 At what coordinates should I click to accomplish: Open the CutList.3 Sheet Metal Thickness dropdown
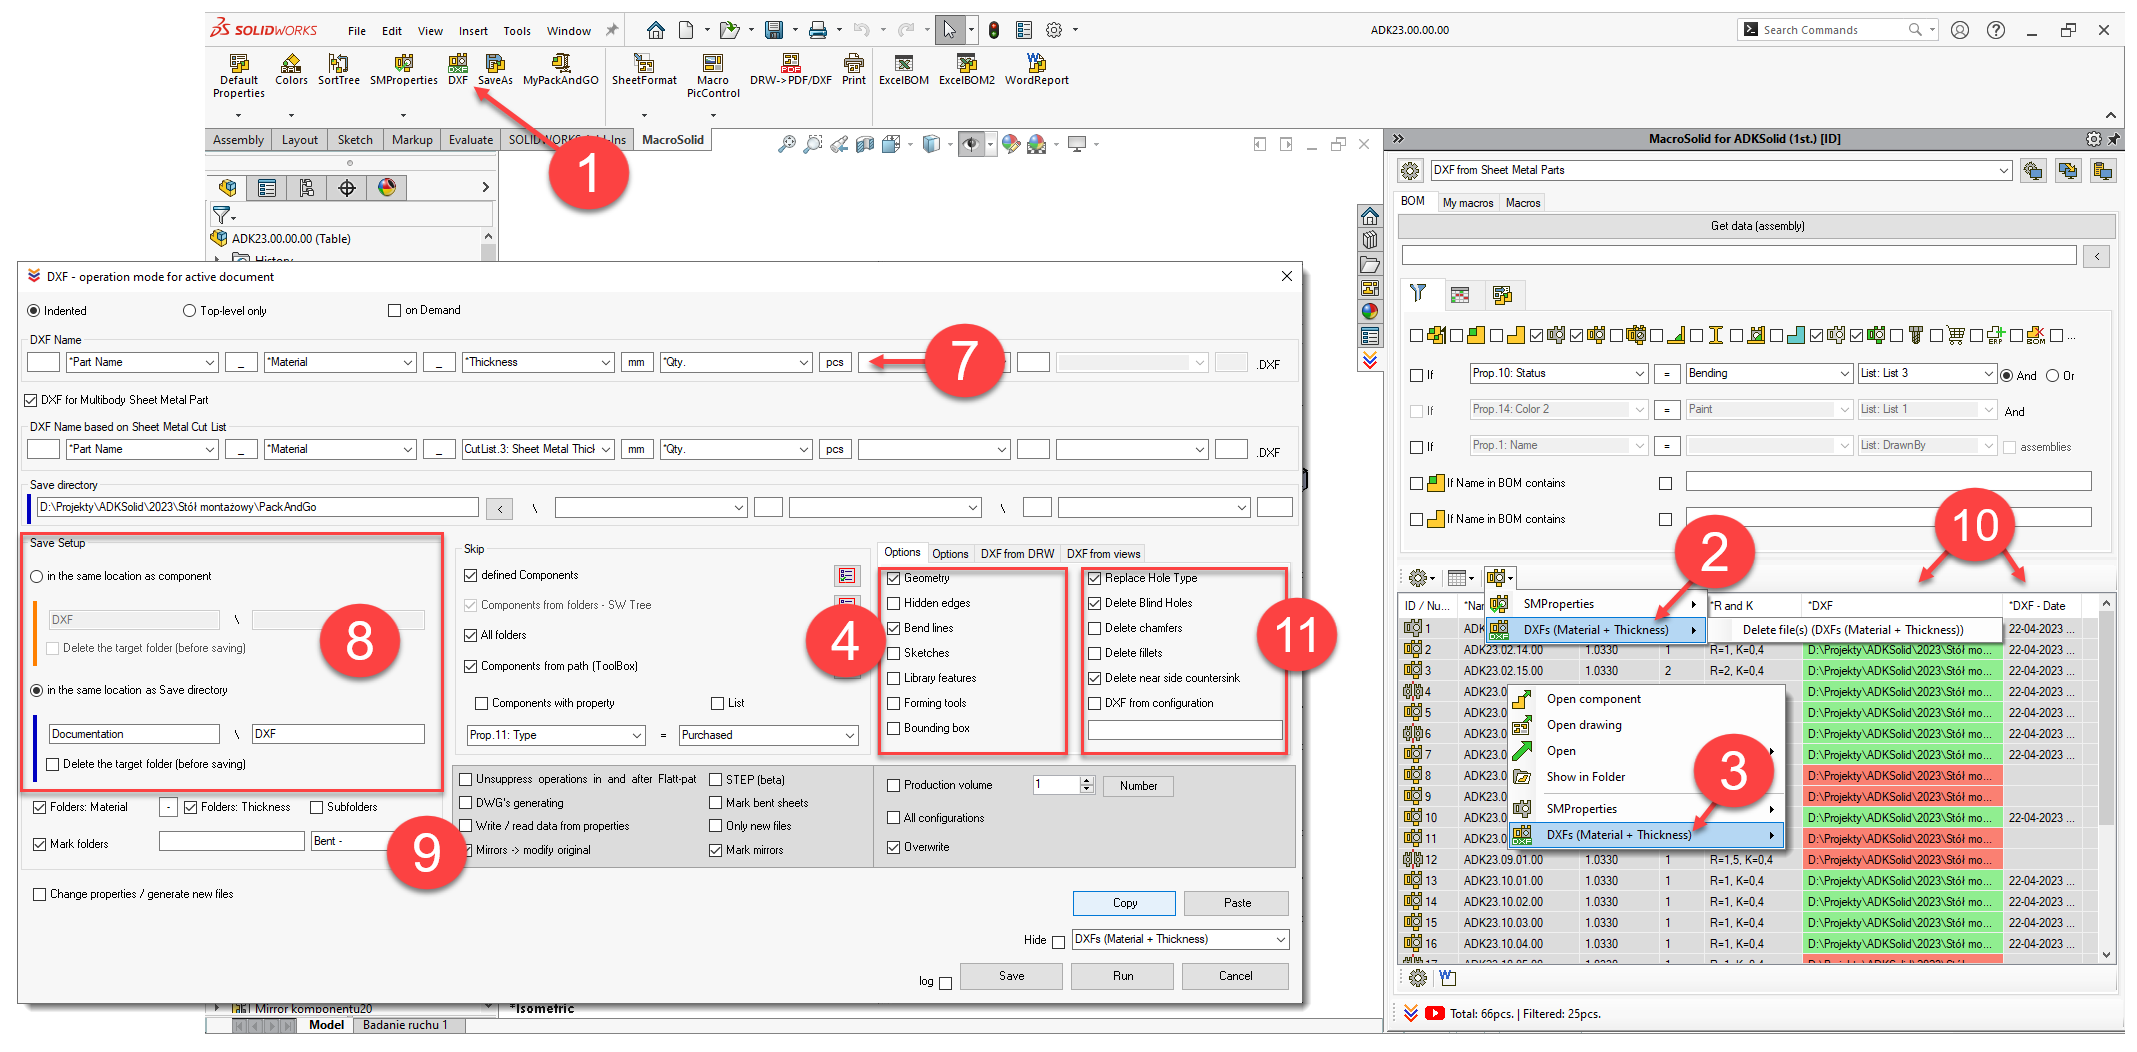tap(538, 449)
